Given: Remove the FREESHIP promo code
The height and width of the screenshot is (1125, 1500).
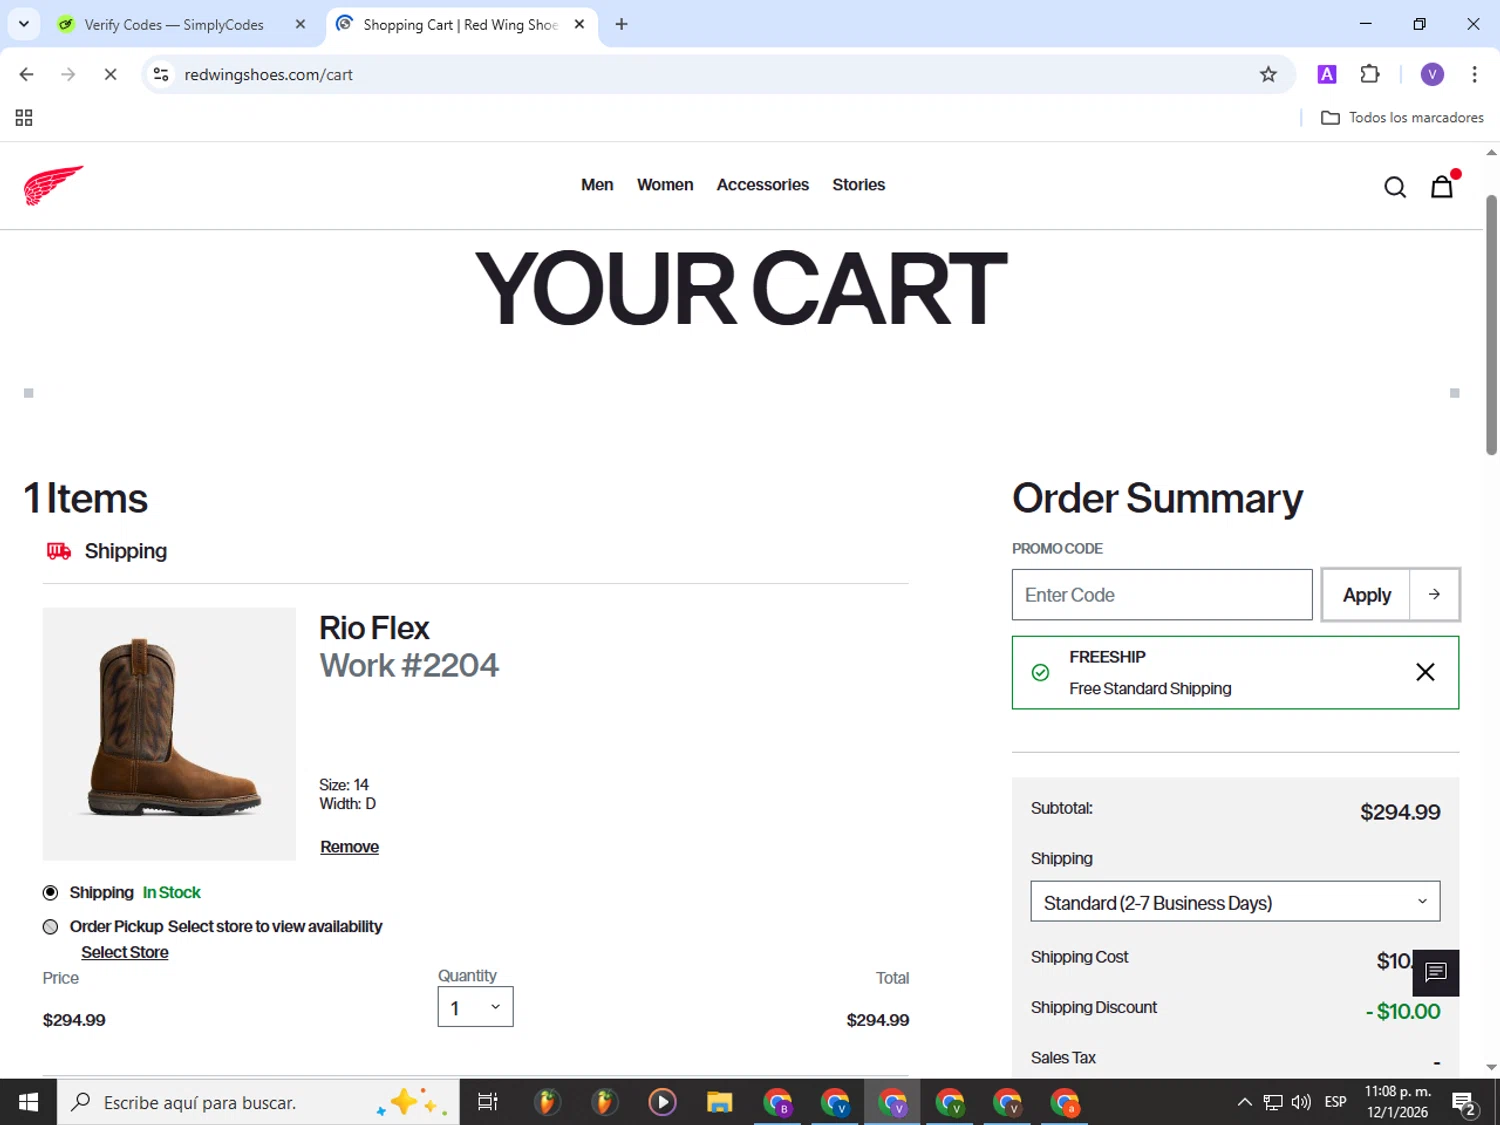Looking at the screenshot, I should pyautogui.click(x=1425, y=672).
